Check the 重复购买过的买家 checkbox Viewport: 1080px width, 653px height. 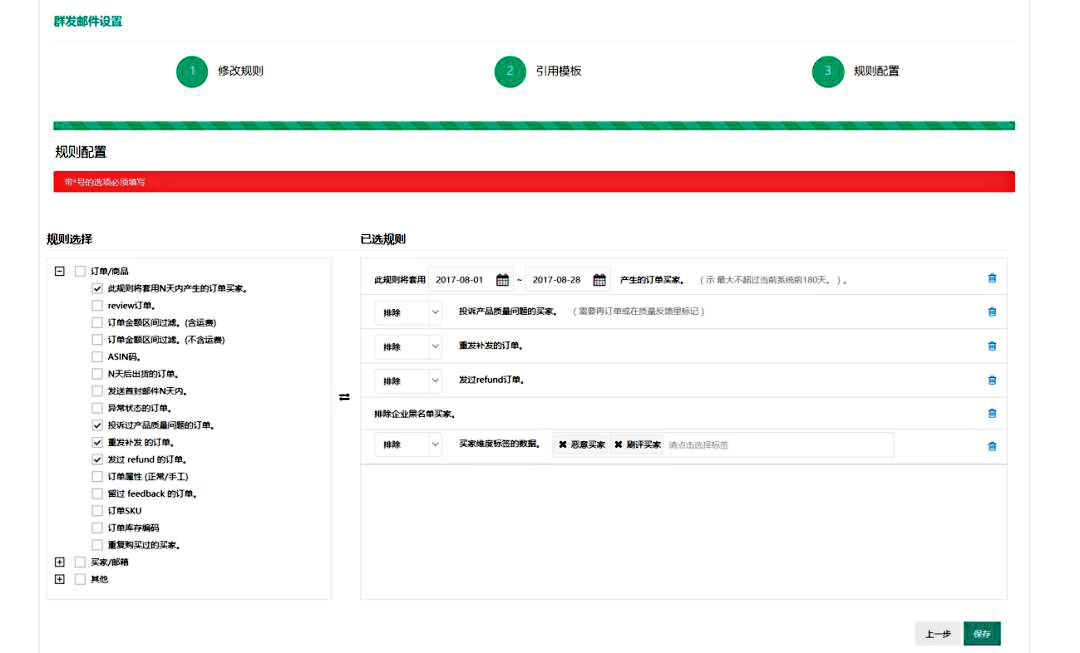click(97, 545)
